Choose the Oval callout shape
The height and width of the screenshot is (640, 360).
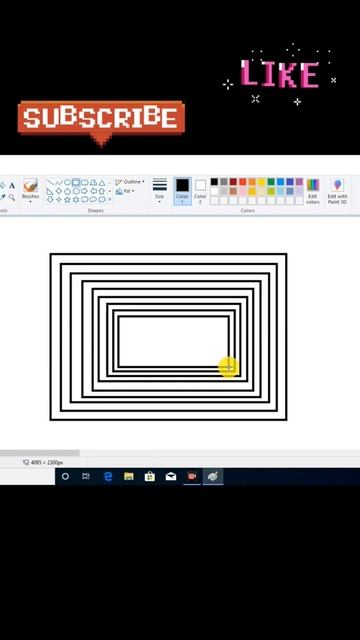coord(93,200)
